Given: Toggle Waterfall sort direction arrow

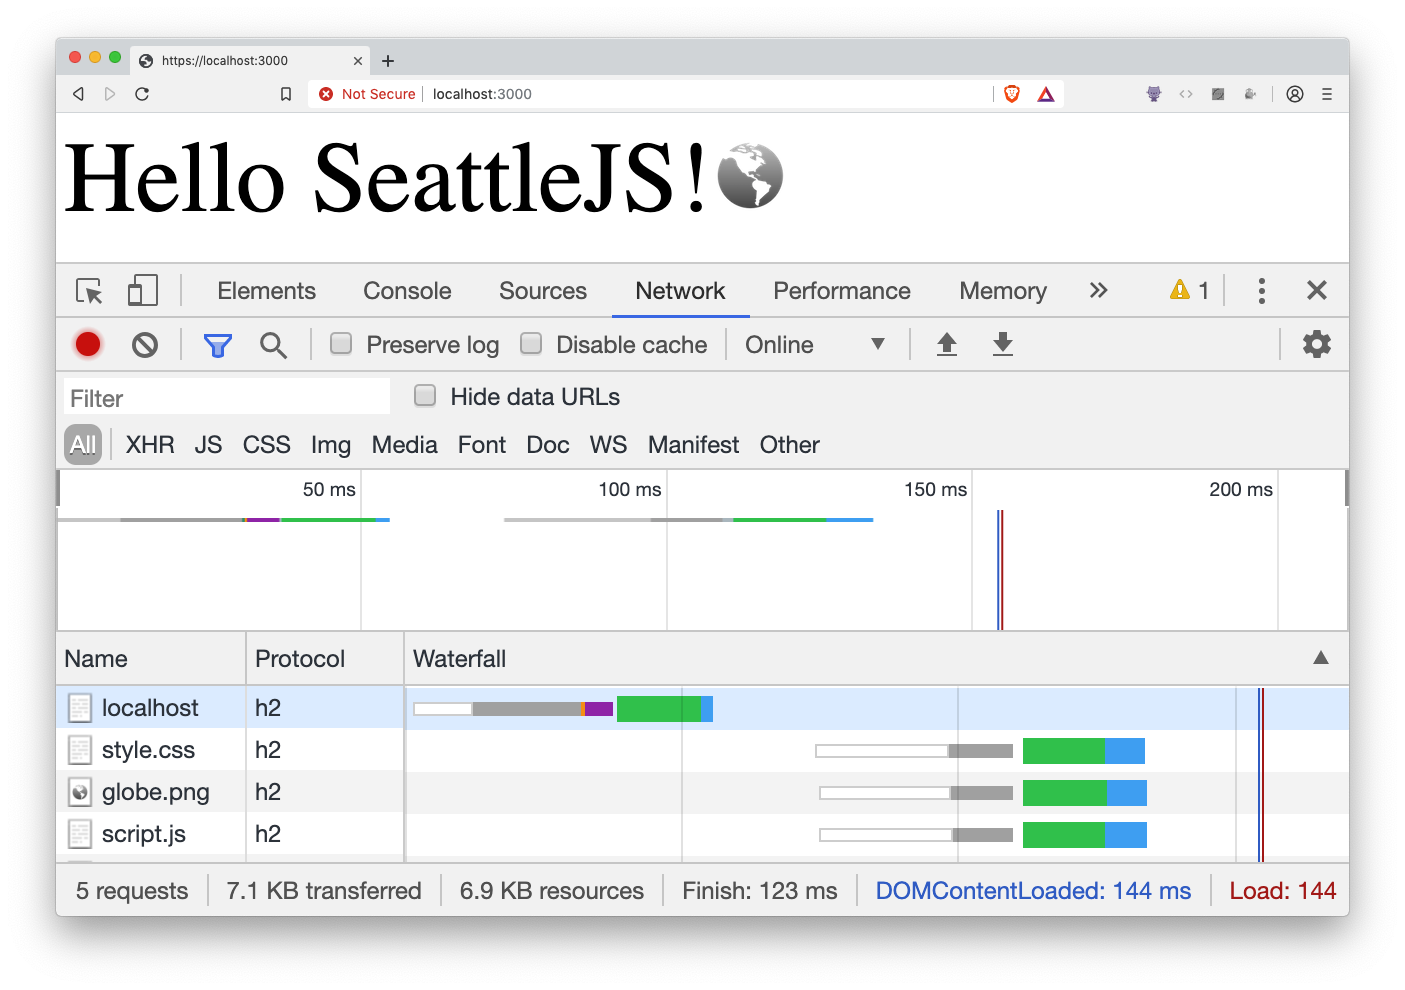Looking at the screenshot, I should pyautogui.click(x=1321, y=657).
